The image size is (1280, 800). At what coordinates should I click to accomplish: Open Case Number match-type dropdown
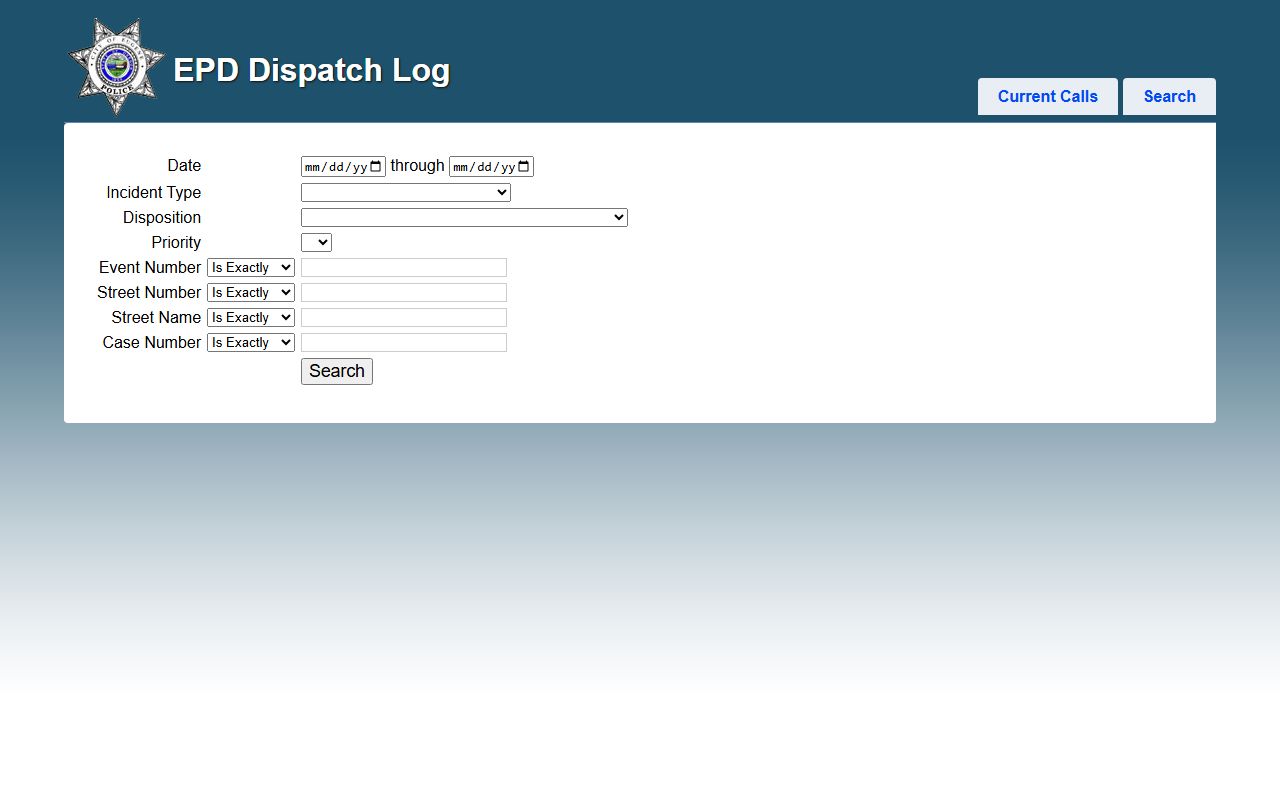click(x=251, y=342)
